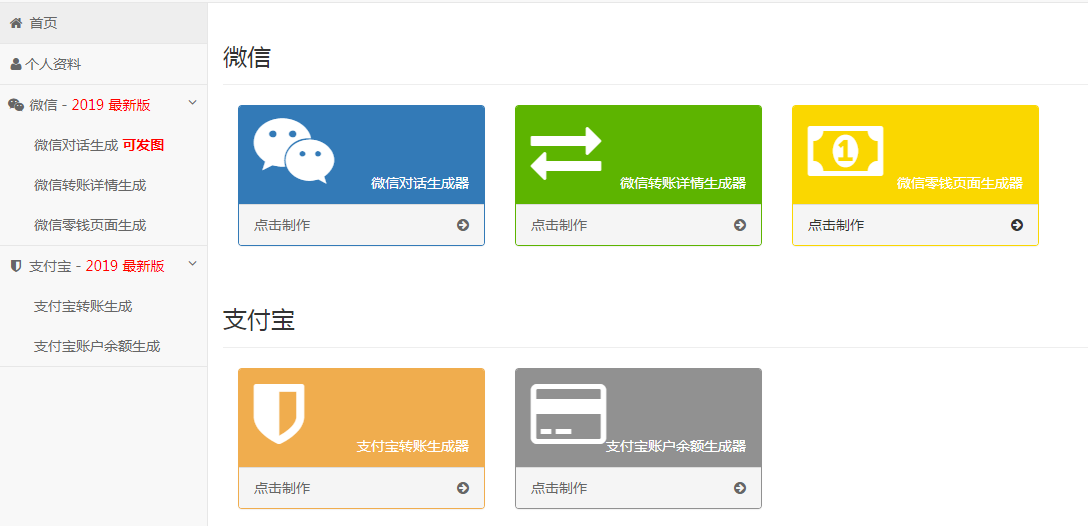Image resolution: width=1088 pixels, height=526 pixels.
Task: Open 支付宝账户余额生成 sidebar item
Action: (x=103, y=346)
